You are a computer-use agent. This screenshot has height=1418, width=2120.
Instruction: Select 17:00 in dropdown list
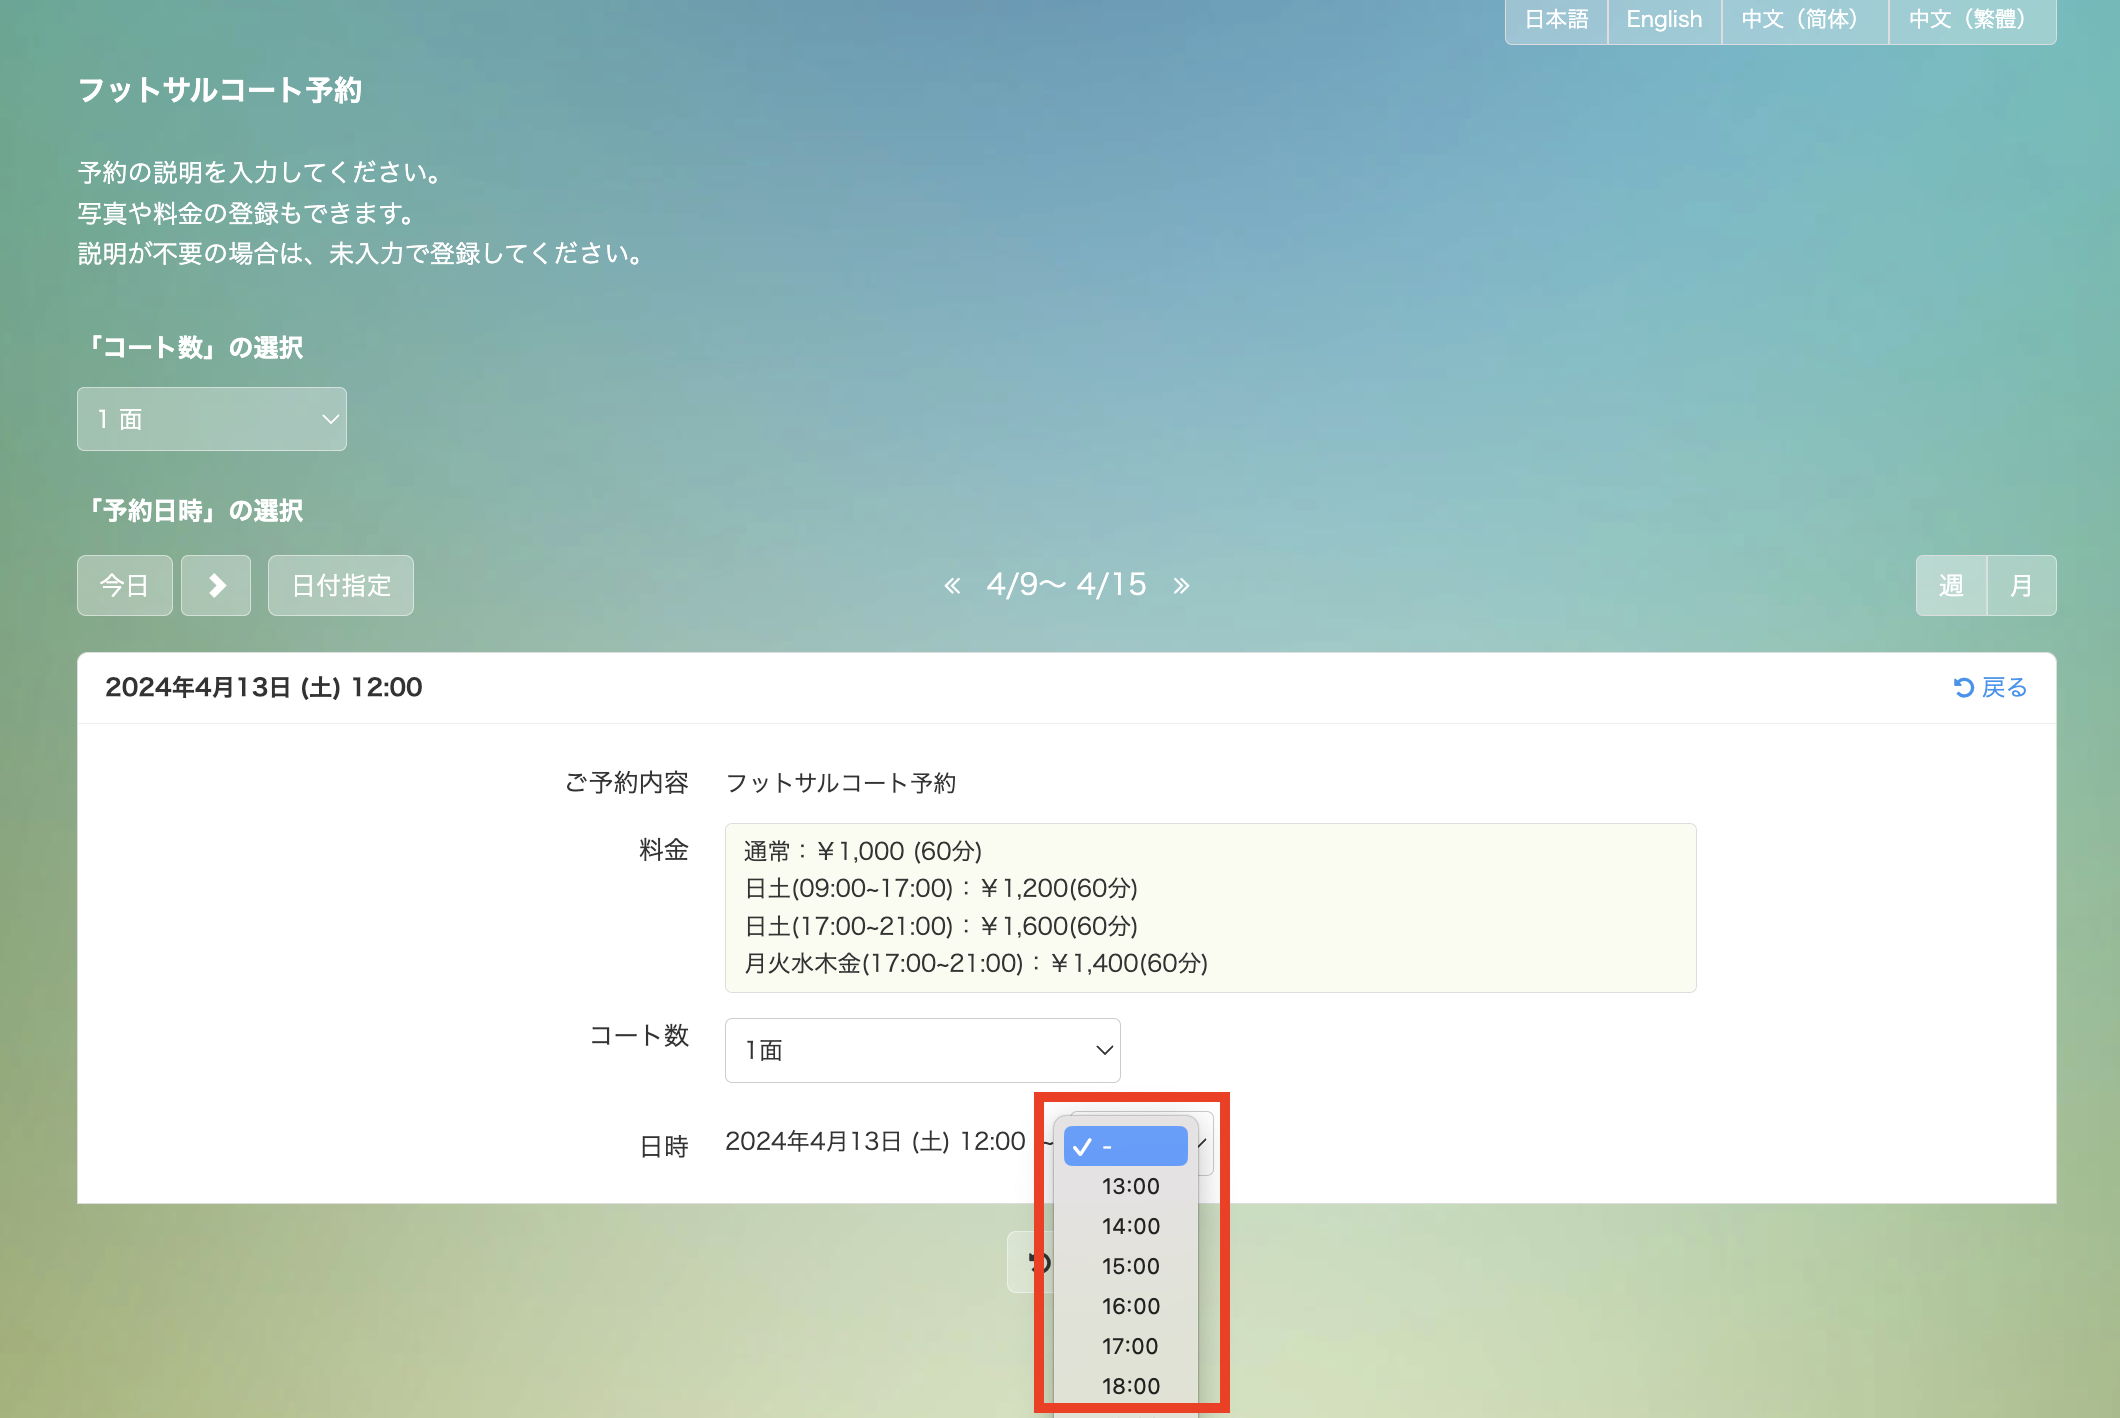pos(1130,1346)
